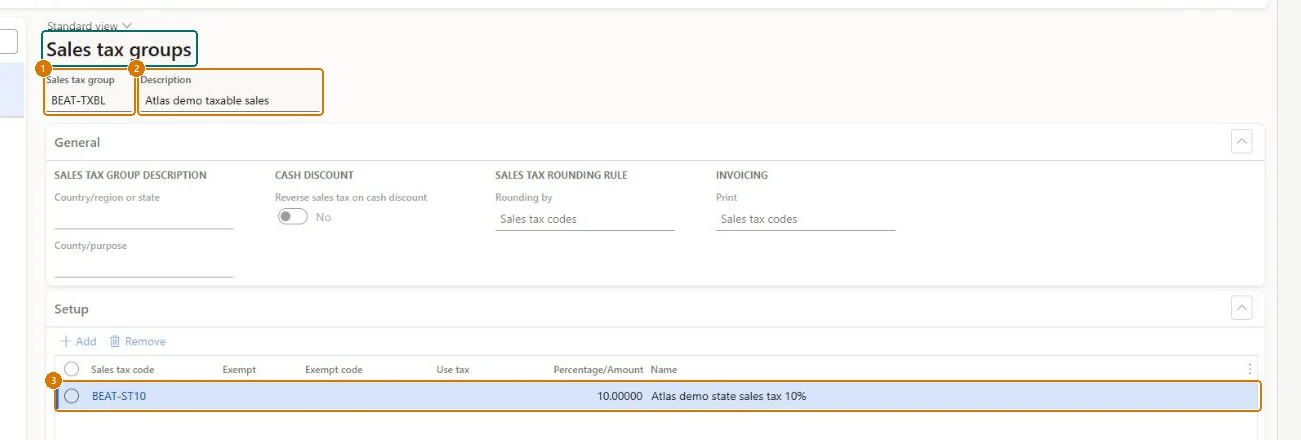Image resolution: width=1301 pixels, height=440 pixels.
Task: Edit the Sales tax group field BEAT-TXBL
Action: [x=90, y=100]
